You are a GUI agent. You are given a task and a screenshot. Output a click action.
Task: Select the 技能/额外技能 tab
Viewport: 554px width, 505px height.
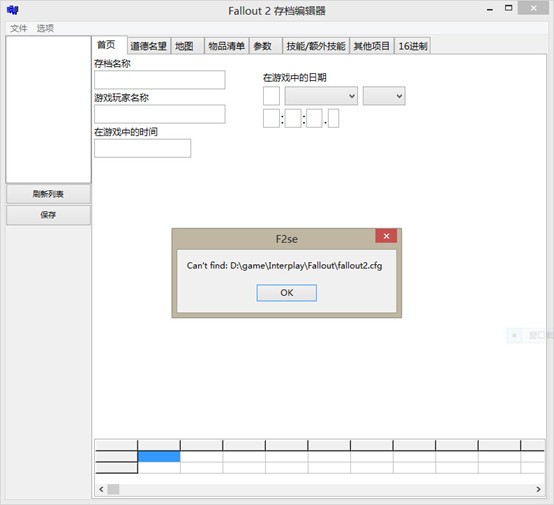(316, 46)
